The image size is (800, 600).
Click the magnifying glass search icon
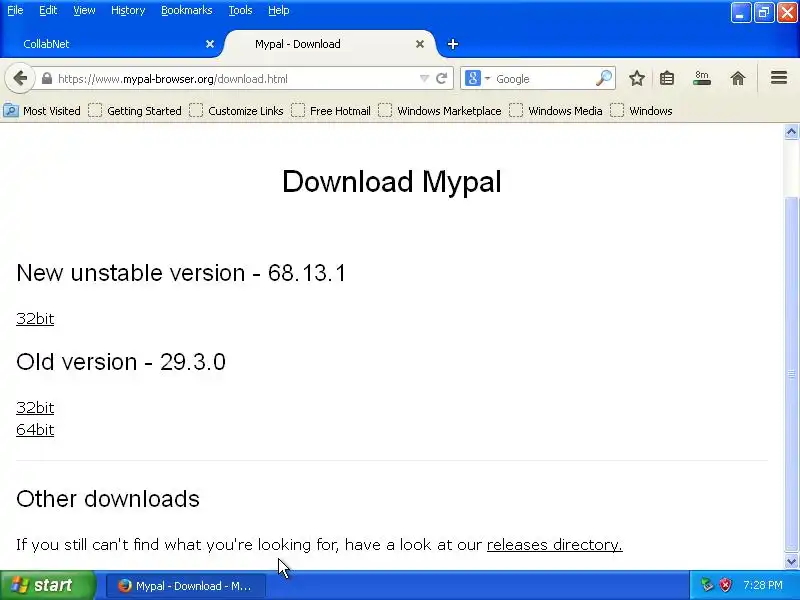604,79
